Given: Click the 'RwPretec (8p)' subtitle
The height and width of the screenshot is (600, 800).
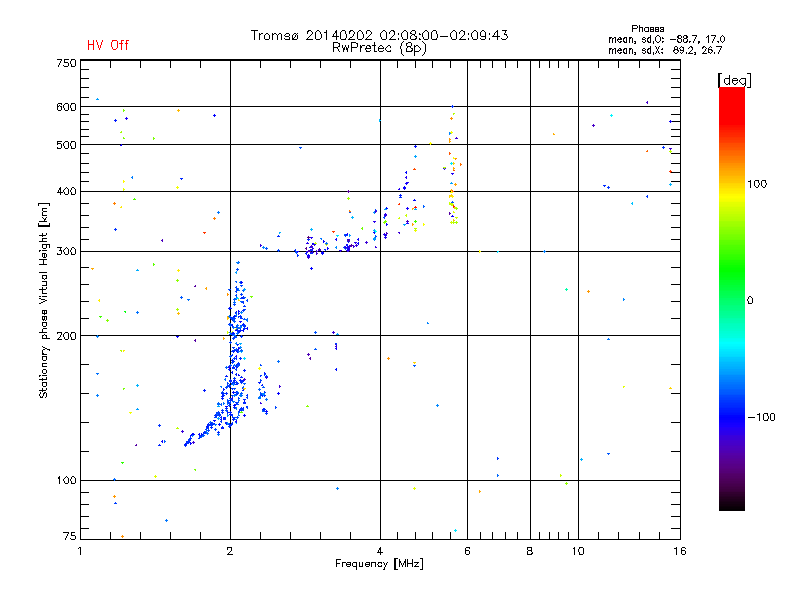Looking at the screenshot, I should point(379,48).
